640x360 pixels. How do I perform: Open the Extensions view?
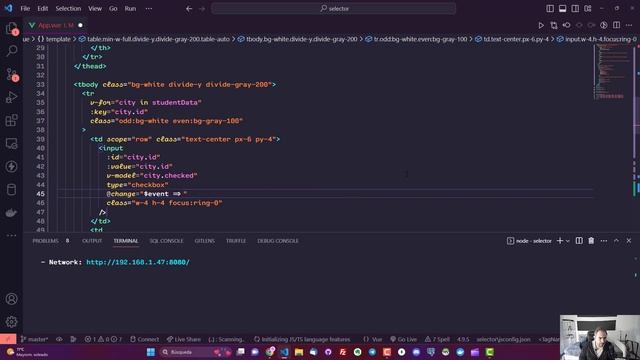(11, 120)
